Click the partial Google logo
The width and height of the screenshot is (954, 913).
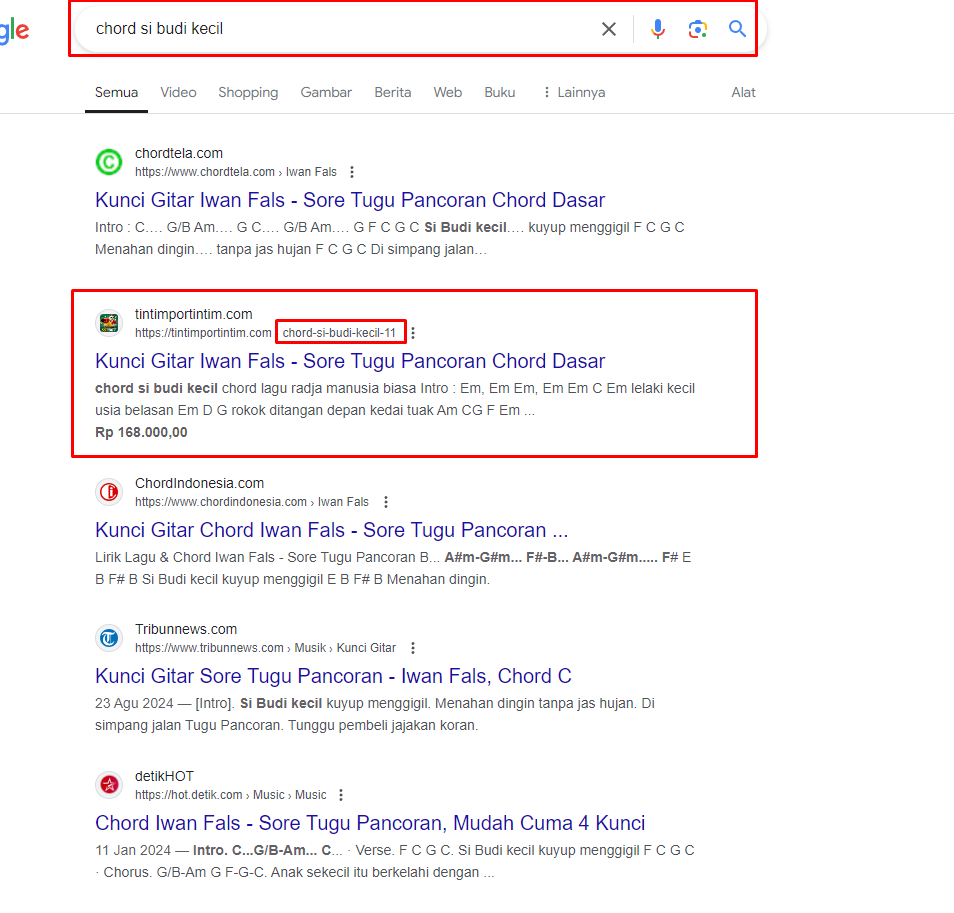click(13, 30)
